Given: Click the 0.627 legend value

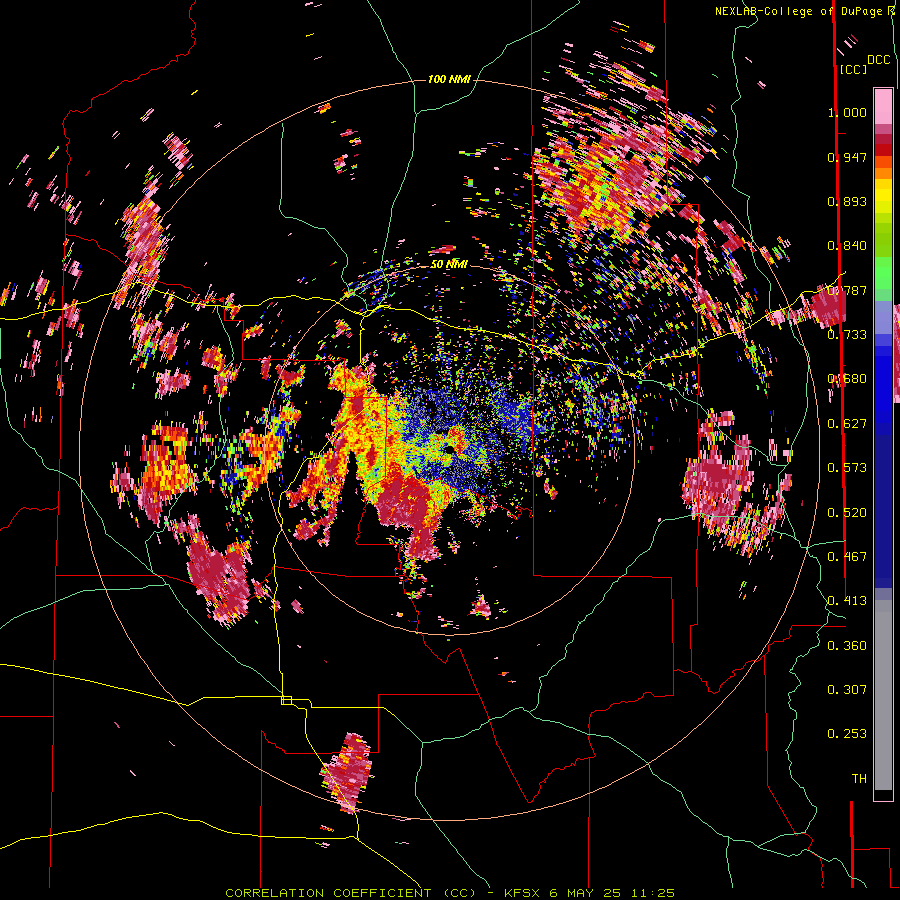Looking at the screenshot, I should pyautogui.click(x=847, y=424).
